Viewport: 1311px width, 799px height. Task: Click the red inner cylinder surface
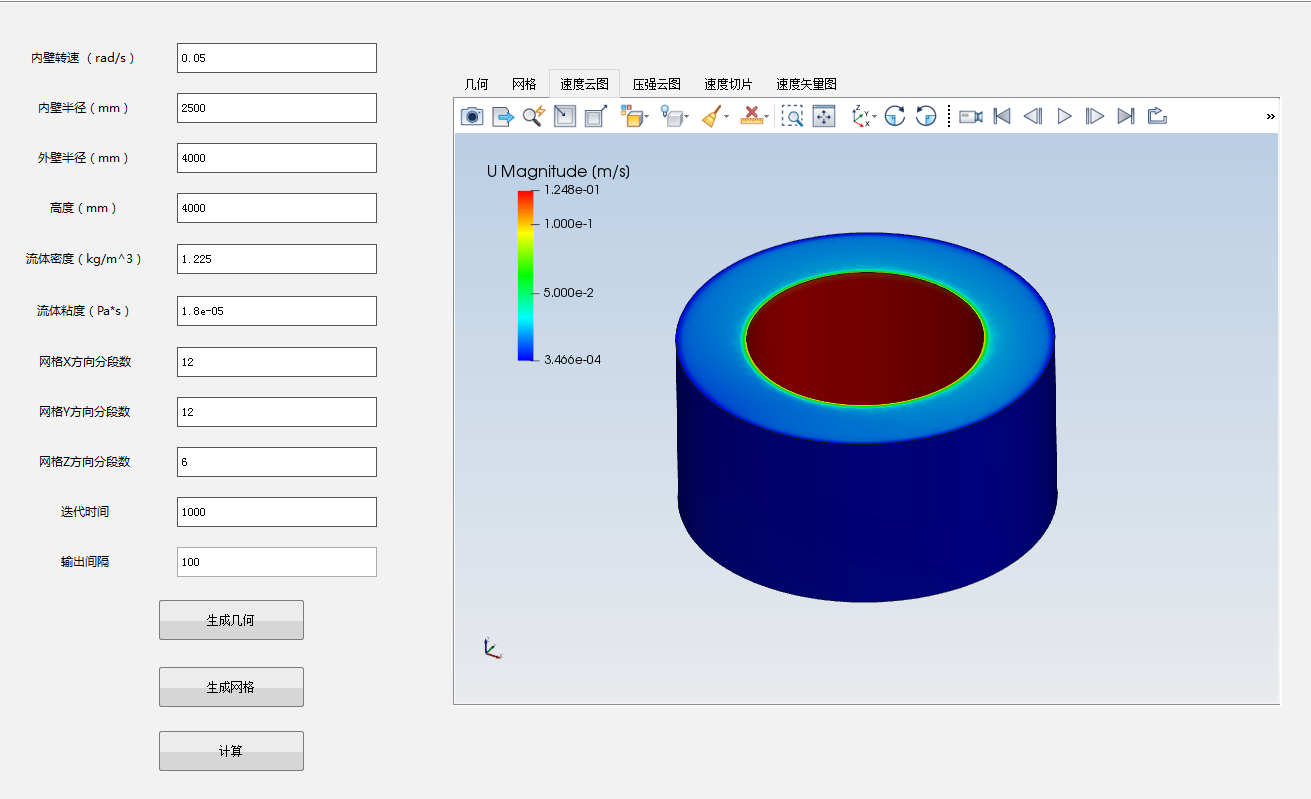(865, 340)
